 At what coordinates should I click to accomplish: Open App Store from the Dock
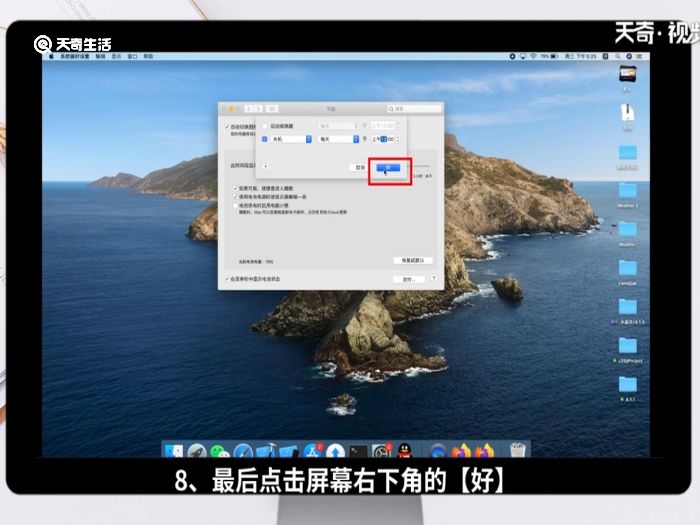[312, 451]
